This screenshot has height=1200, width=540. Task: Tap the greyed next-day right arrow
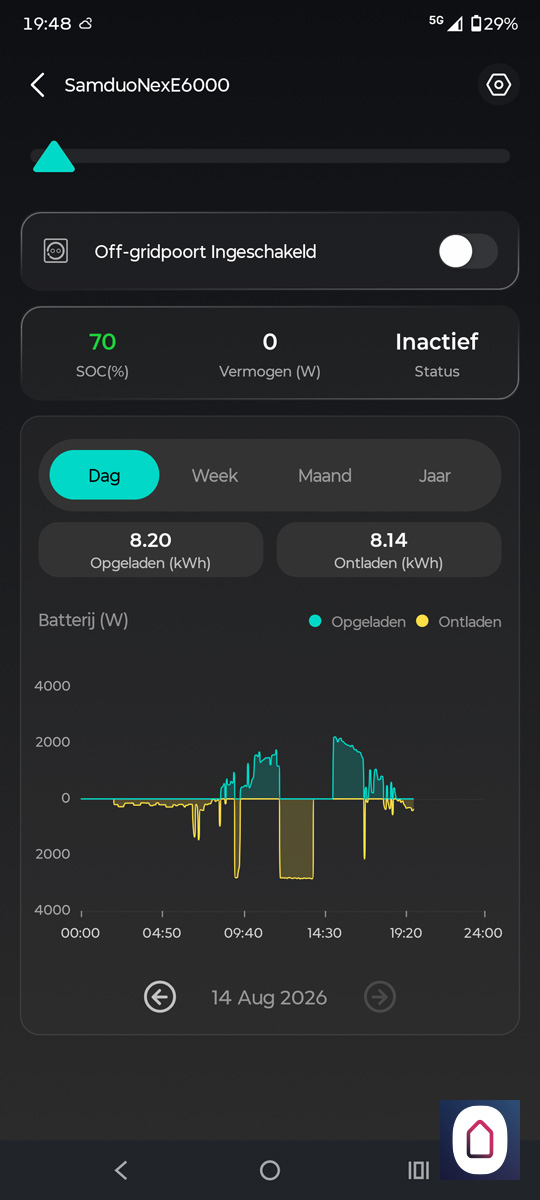[x=380, y=997]
